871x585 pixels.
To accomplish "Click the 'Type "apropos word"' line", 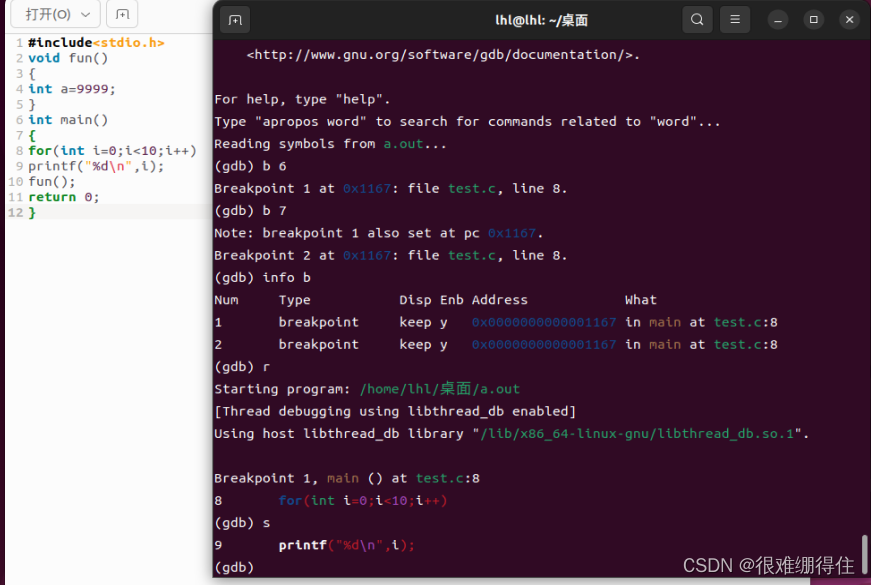I will pyautogui.click(x=467, y=122).
